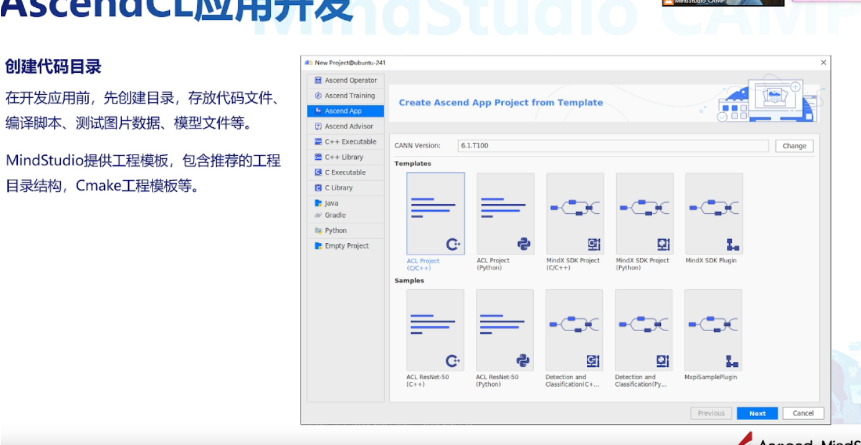Select ACL Project (Python) template
This screenshot has width=861, height=445.
point(505,214)
